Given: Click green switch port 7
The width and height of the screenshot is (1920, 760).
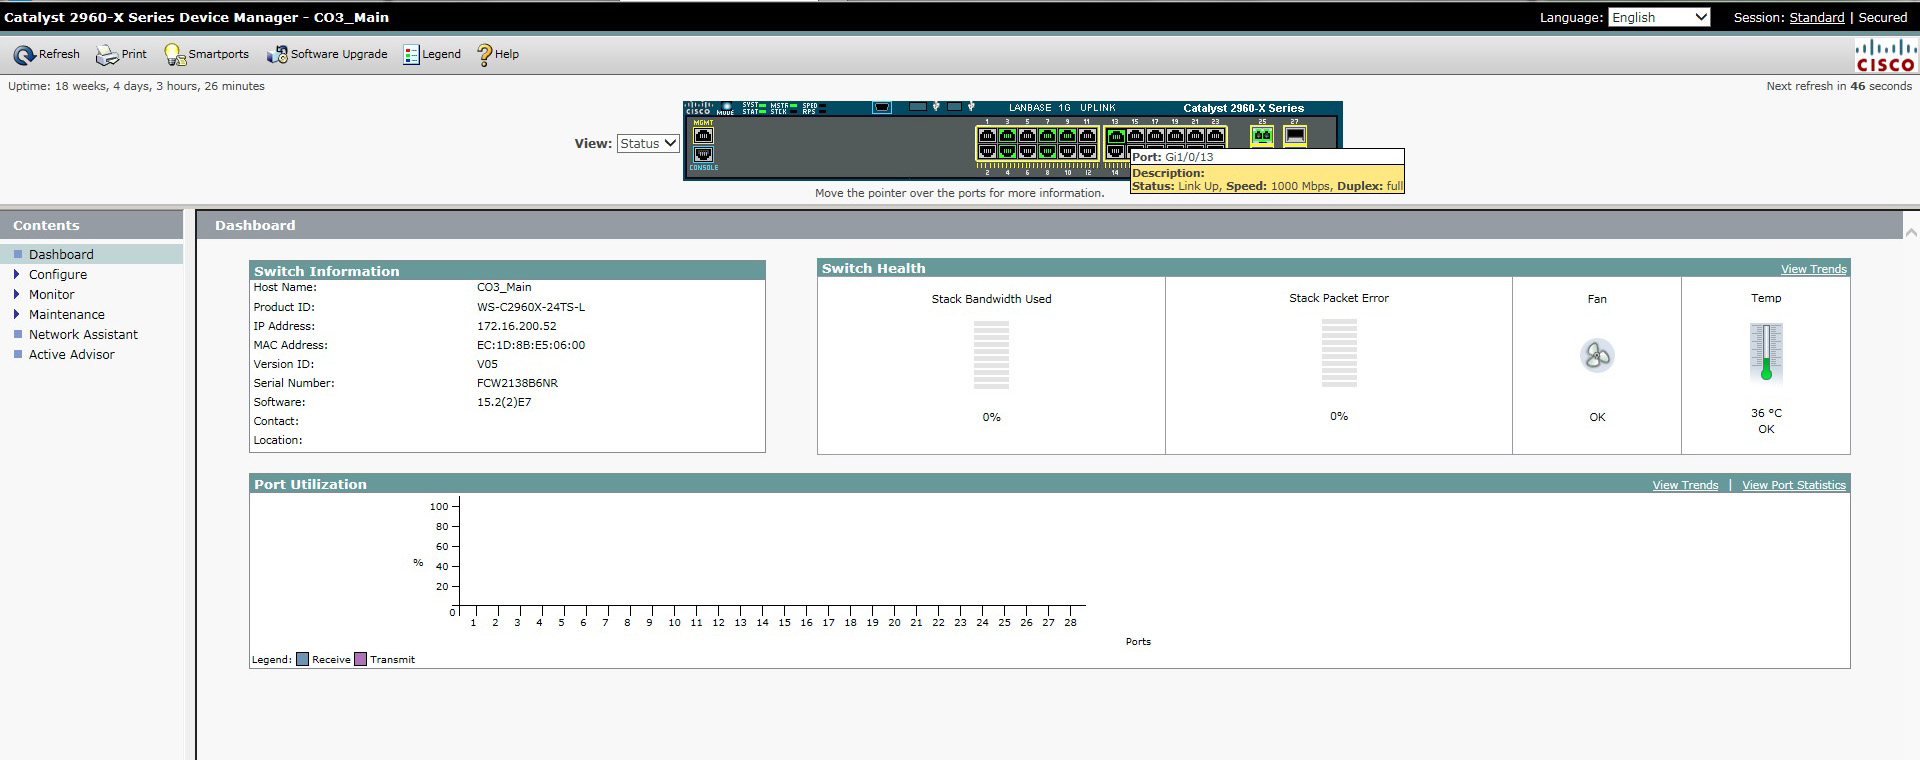Looking at the screenshot, I should point(1047,136).
